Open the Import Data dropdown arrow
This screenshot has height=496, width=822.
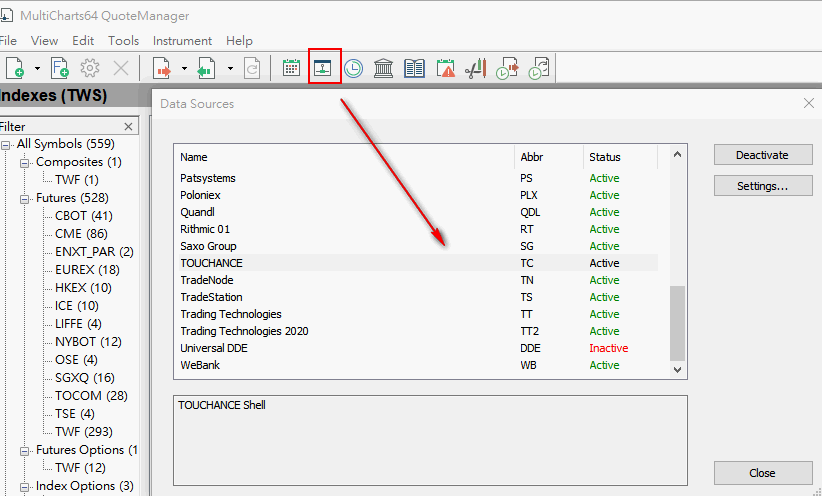point(184,68)
